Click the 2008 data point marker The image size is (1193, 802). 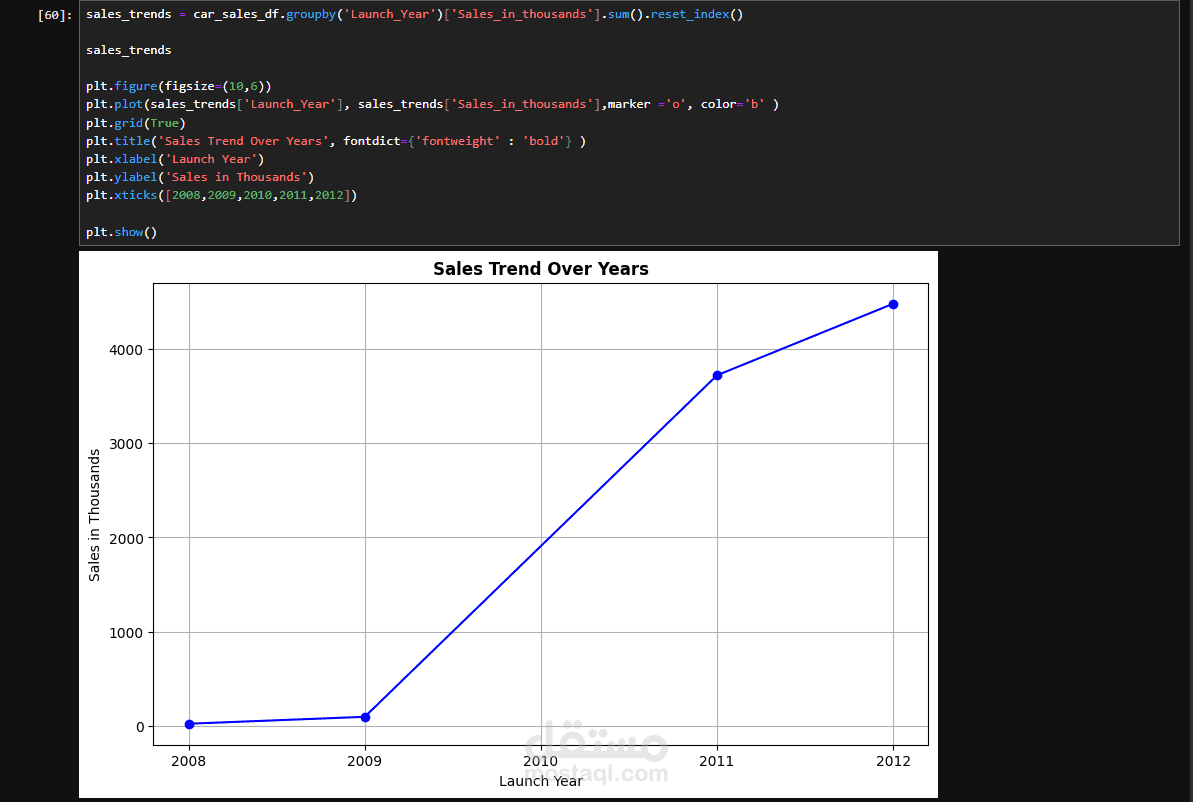click(189, 724)
